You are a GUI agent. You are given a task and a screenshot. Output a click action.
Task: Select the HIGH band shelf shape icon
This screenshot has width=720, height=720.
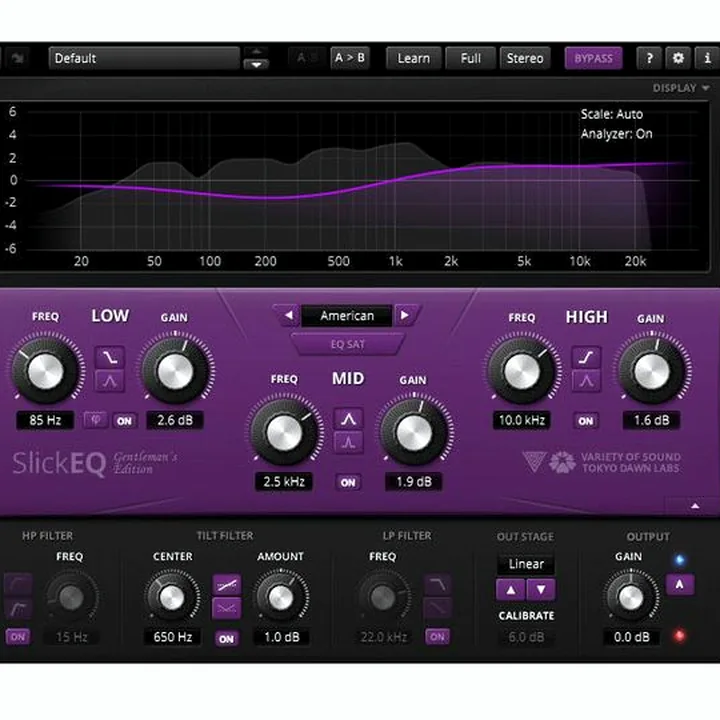(586, 357)
